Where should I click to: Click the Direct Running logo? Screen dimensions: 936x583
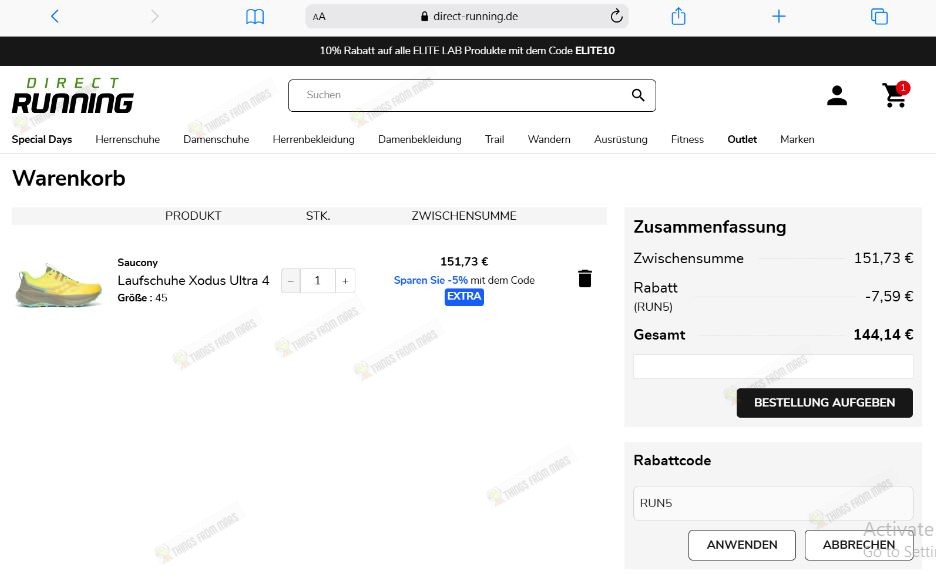[x=73, y=95]
